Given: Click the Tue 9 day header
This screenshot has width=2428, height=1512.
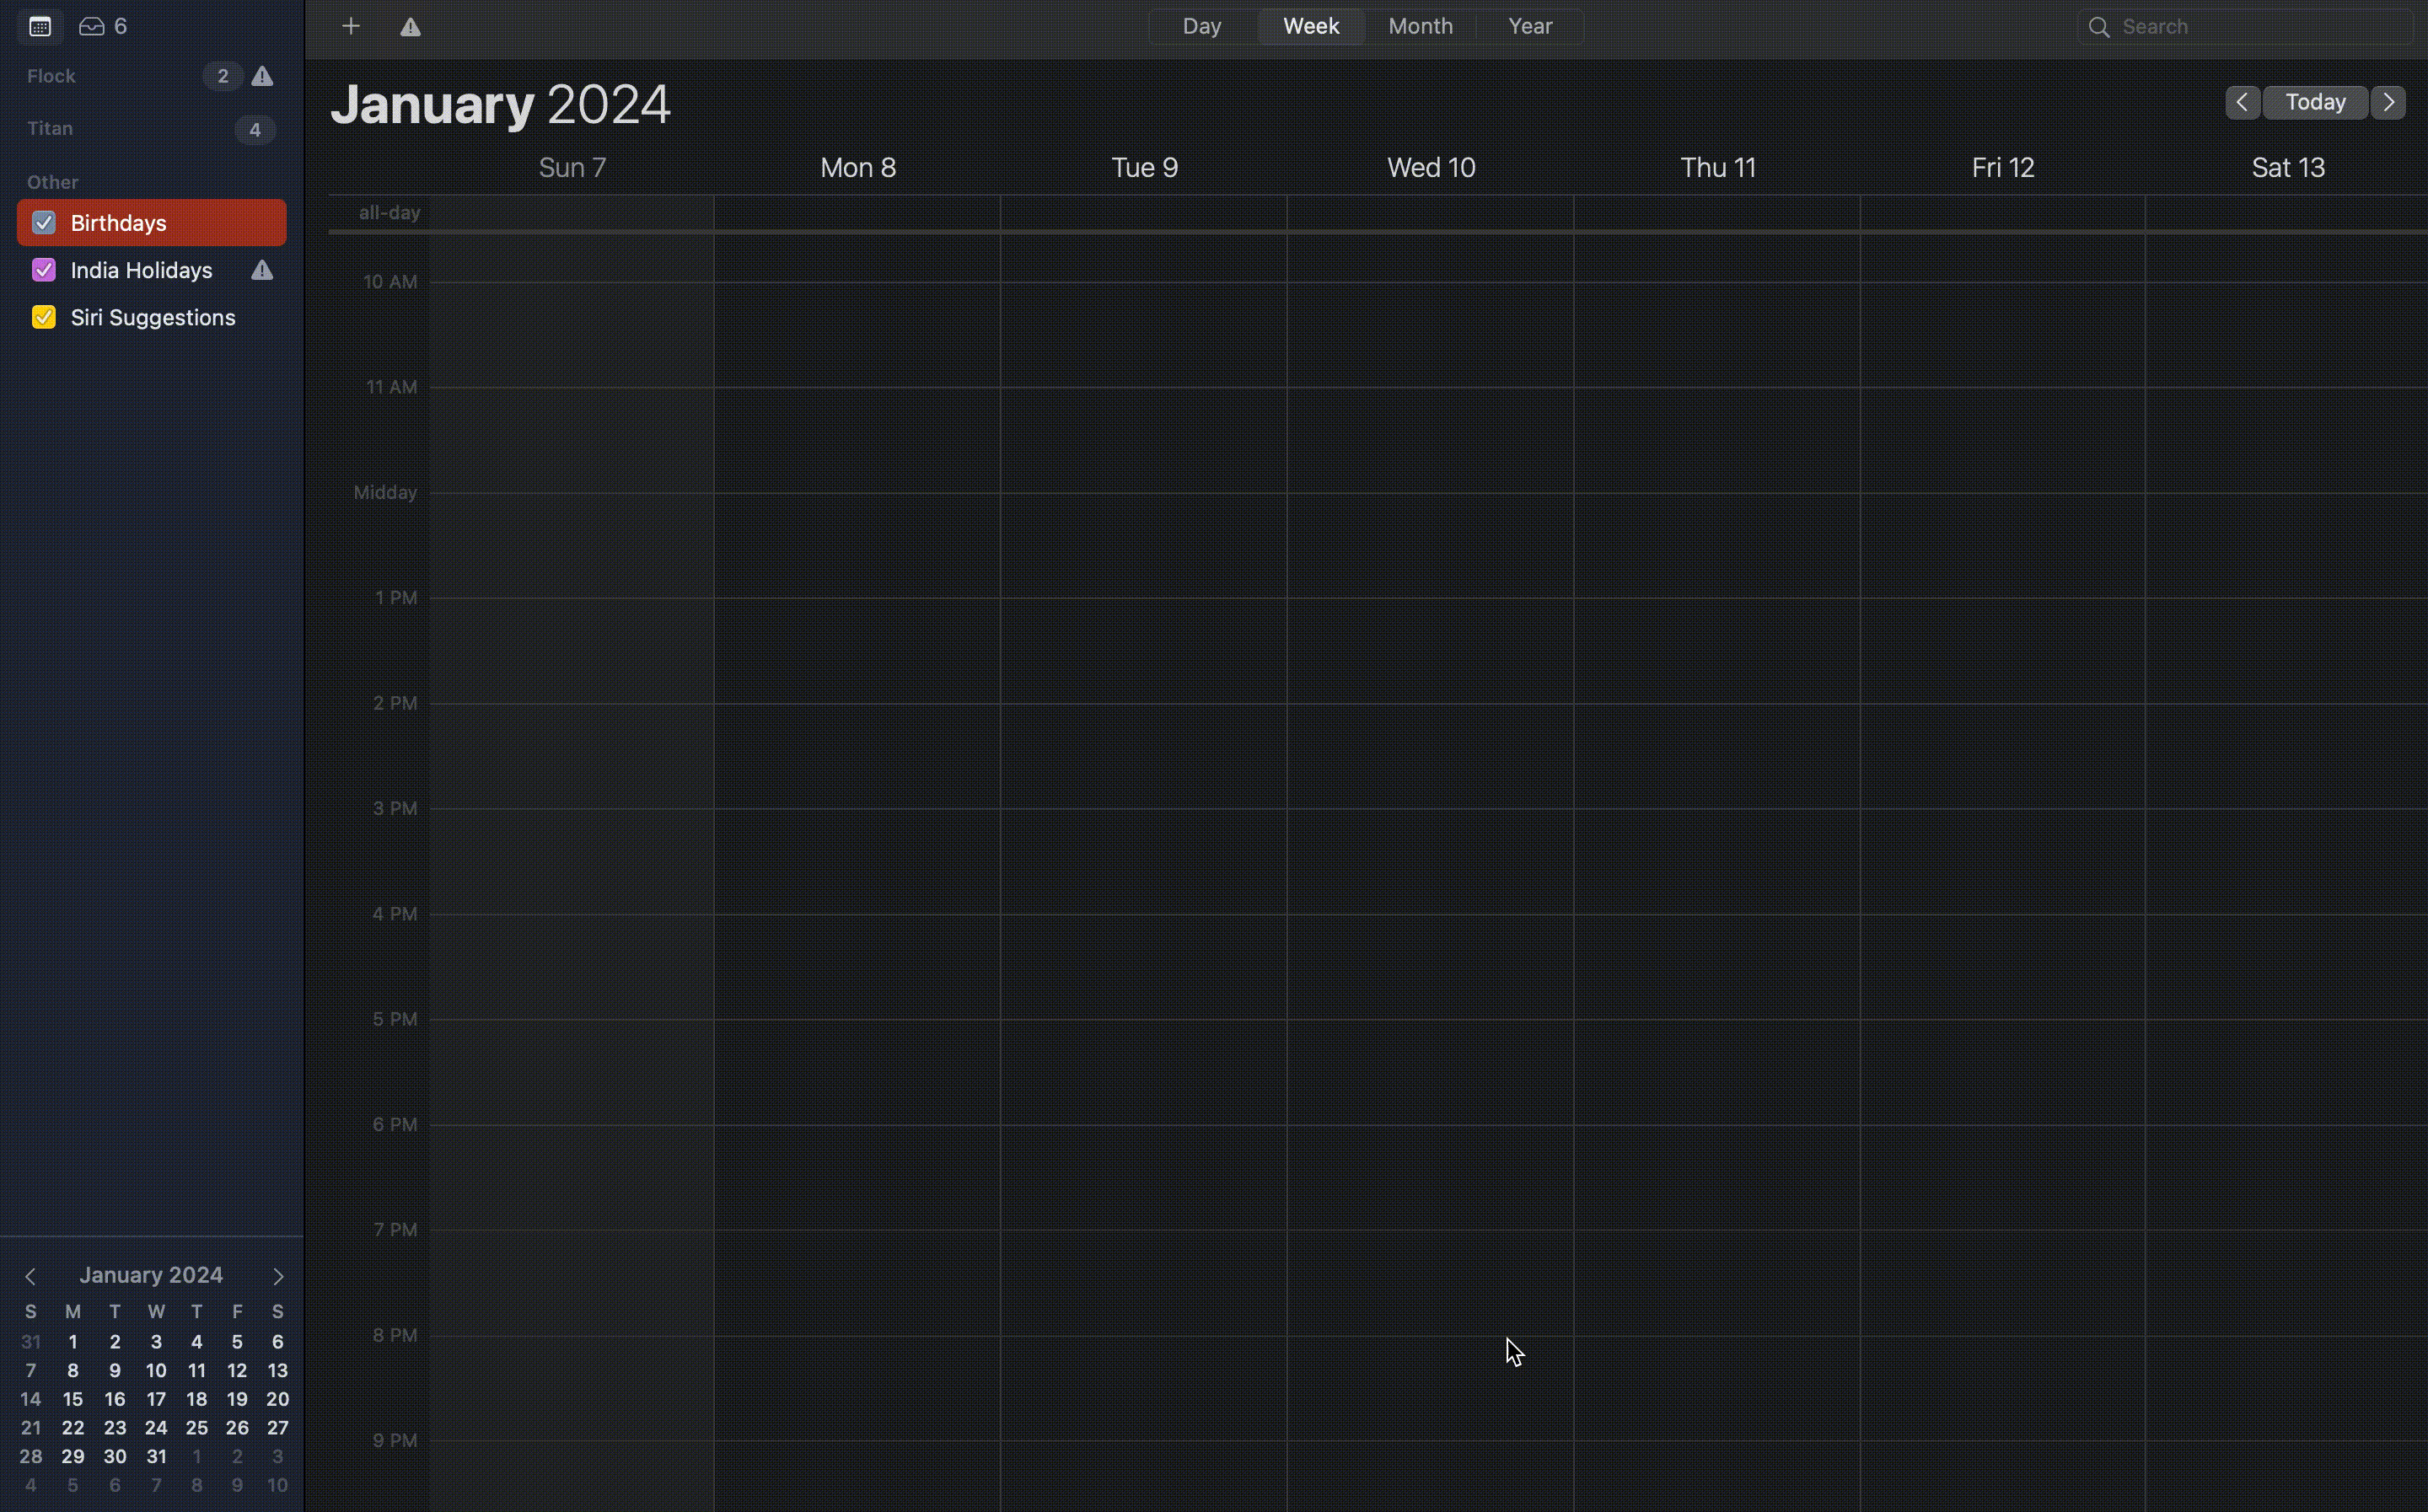Looking at the screenshot, I should click(x=1144, y=167).
